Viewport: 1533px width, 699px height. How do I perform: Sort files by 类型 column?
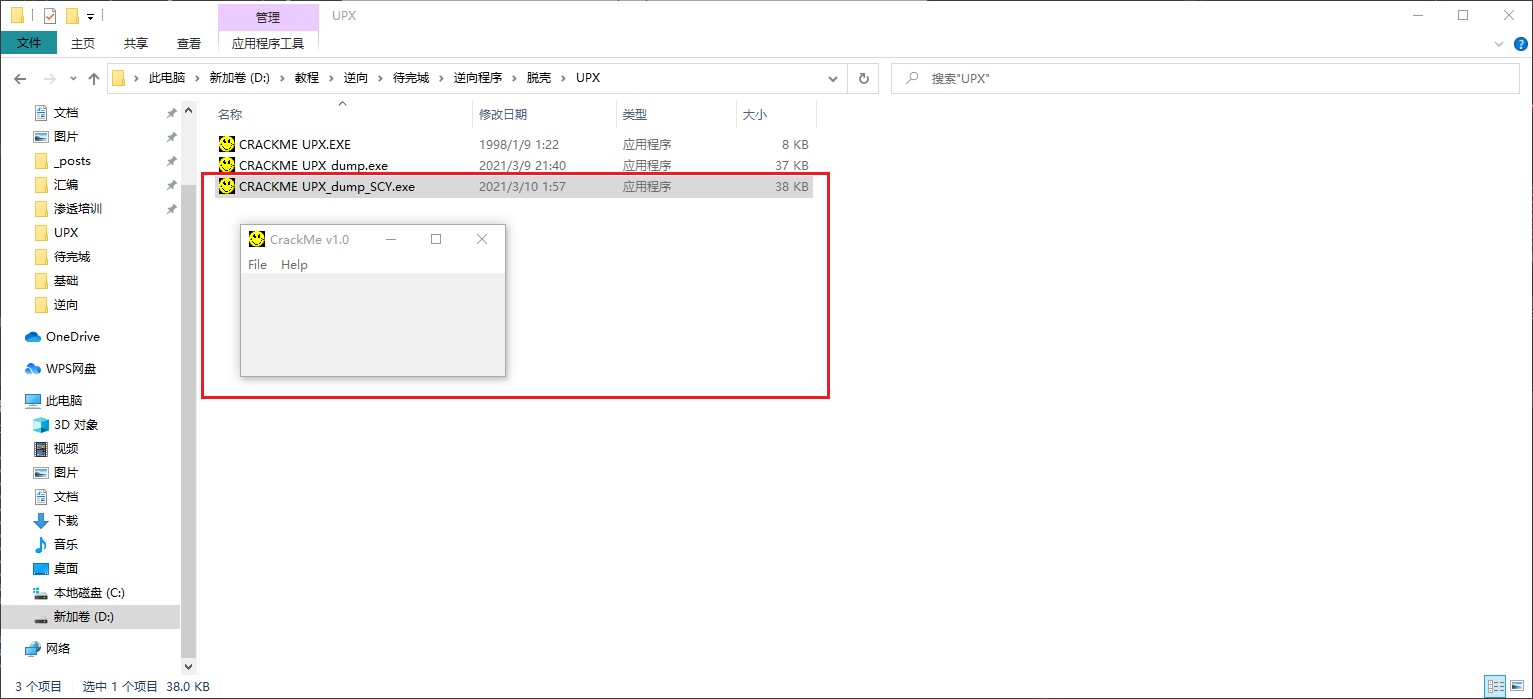tap(635, 115)
